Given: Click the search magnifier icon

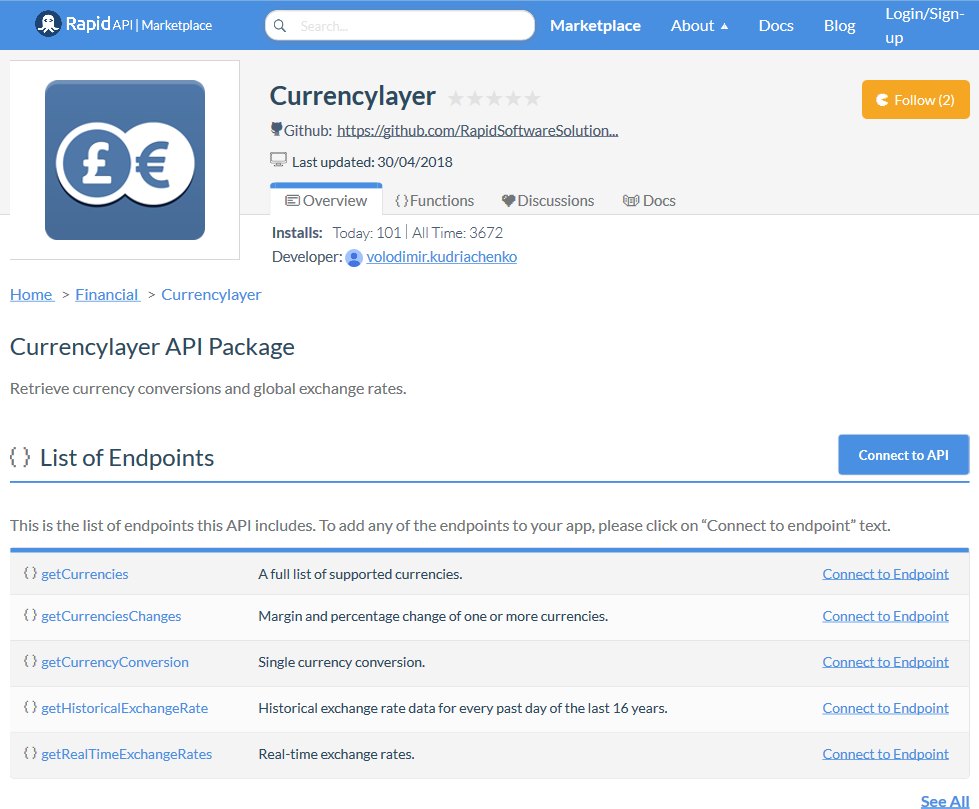Looking at the screenshot, I should 280,26.
